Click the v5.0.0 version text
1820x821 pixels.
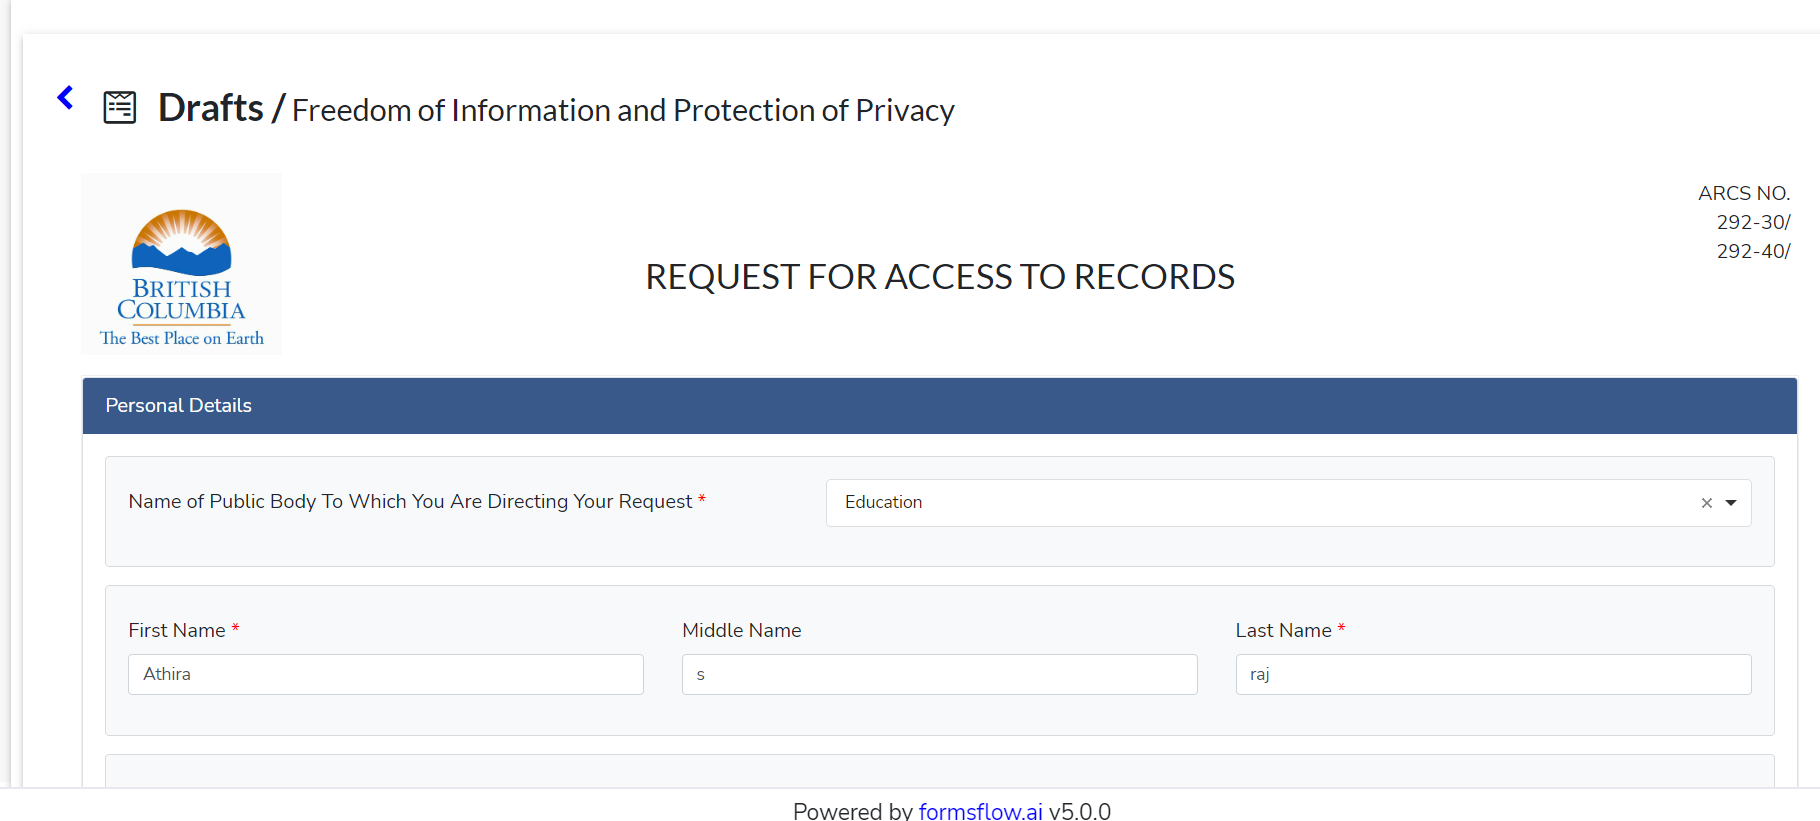pyautogui.click(x=1080, y=811)
